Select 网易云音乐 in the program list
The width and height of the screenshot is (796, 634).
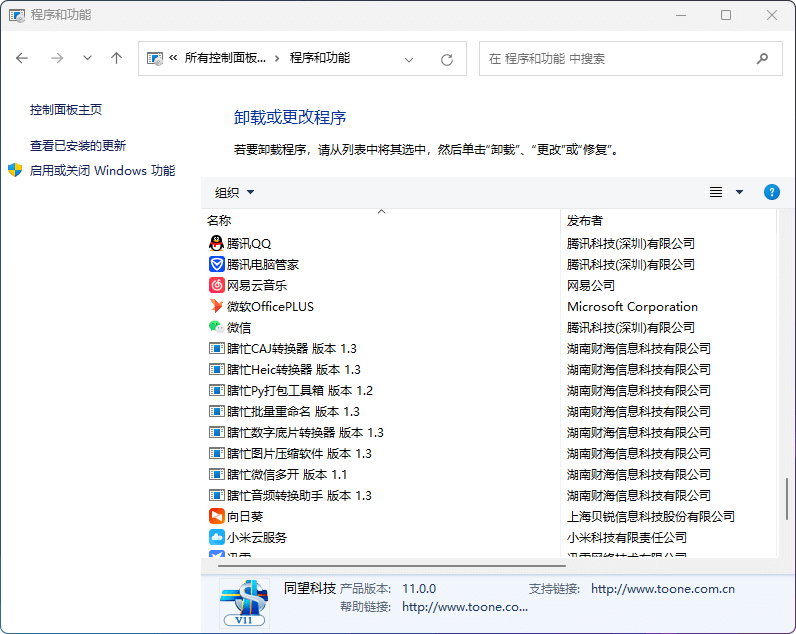257,286
